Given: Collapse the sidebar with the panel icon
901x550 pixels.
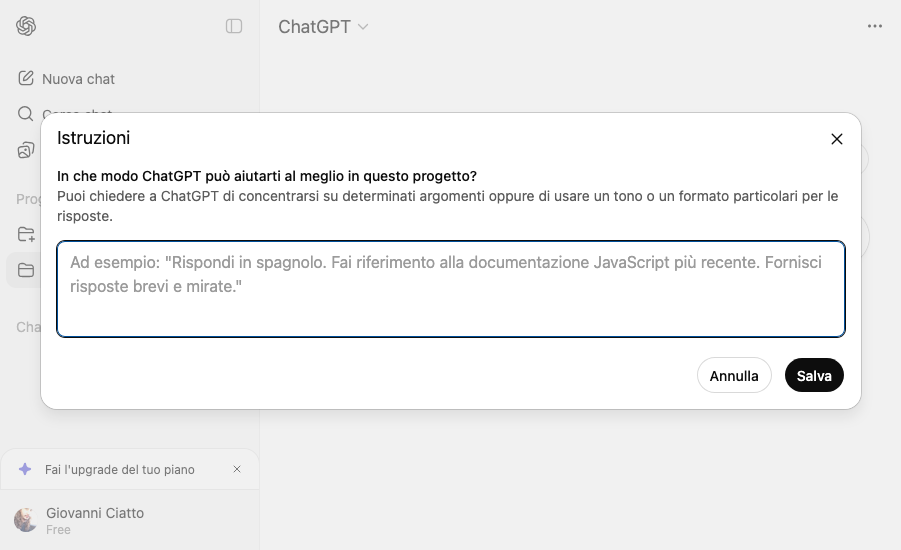Looking at the screenshot, I should click(x=234, y=27).
